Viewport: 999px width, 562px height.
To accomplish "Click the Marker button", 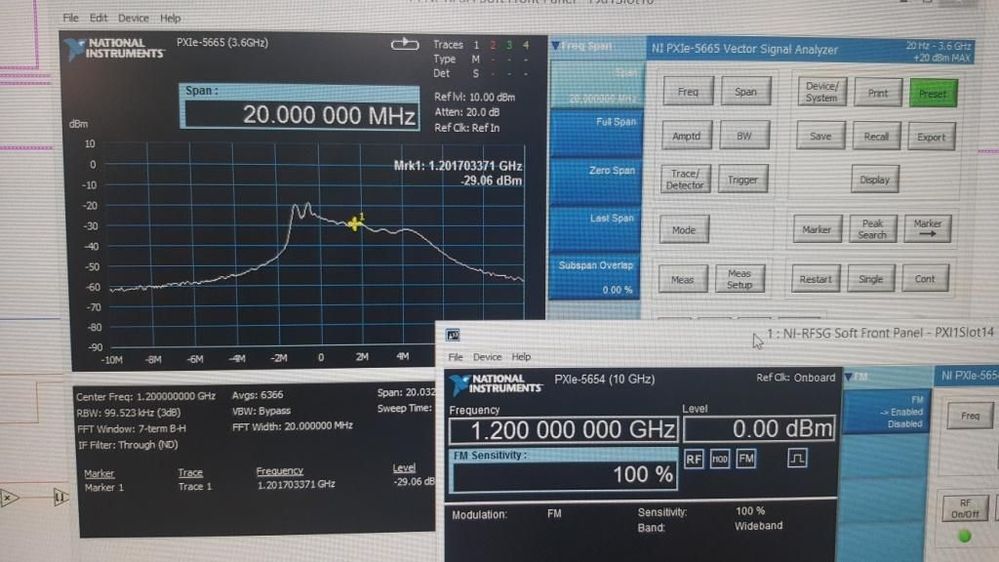I will pyautogui.click(x=816, y=229).
